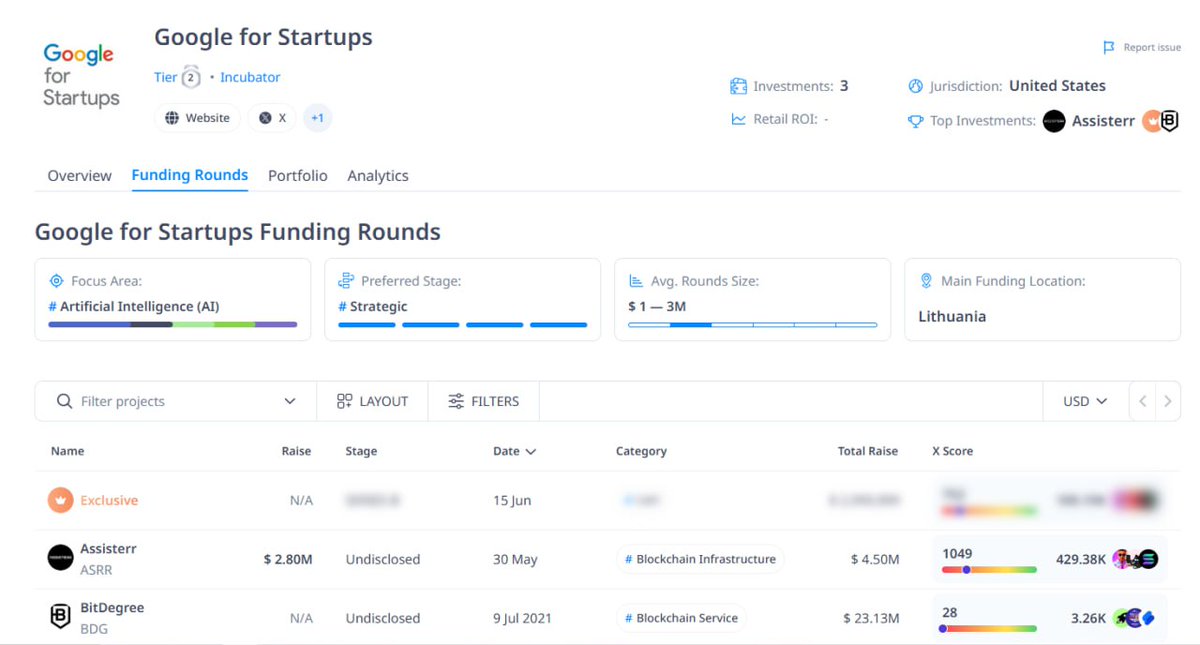Click the Artificial Intelligence (AI) tag
This screenshot has width=1200, height=645.
134,306
